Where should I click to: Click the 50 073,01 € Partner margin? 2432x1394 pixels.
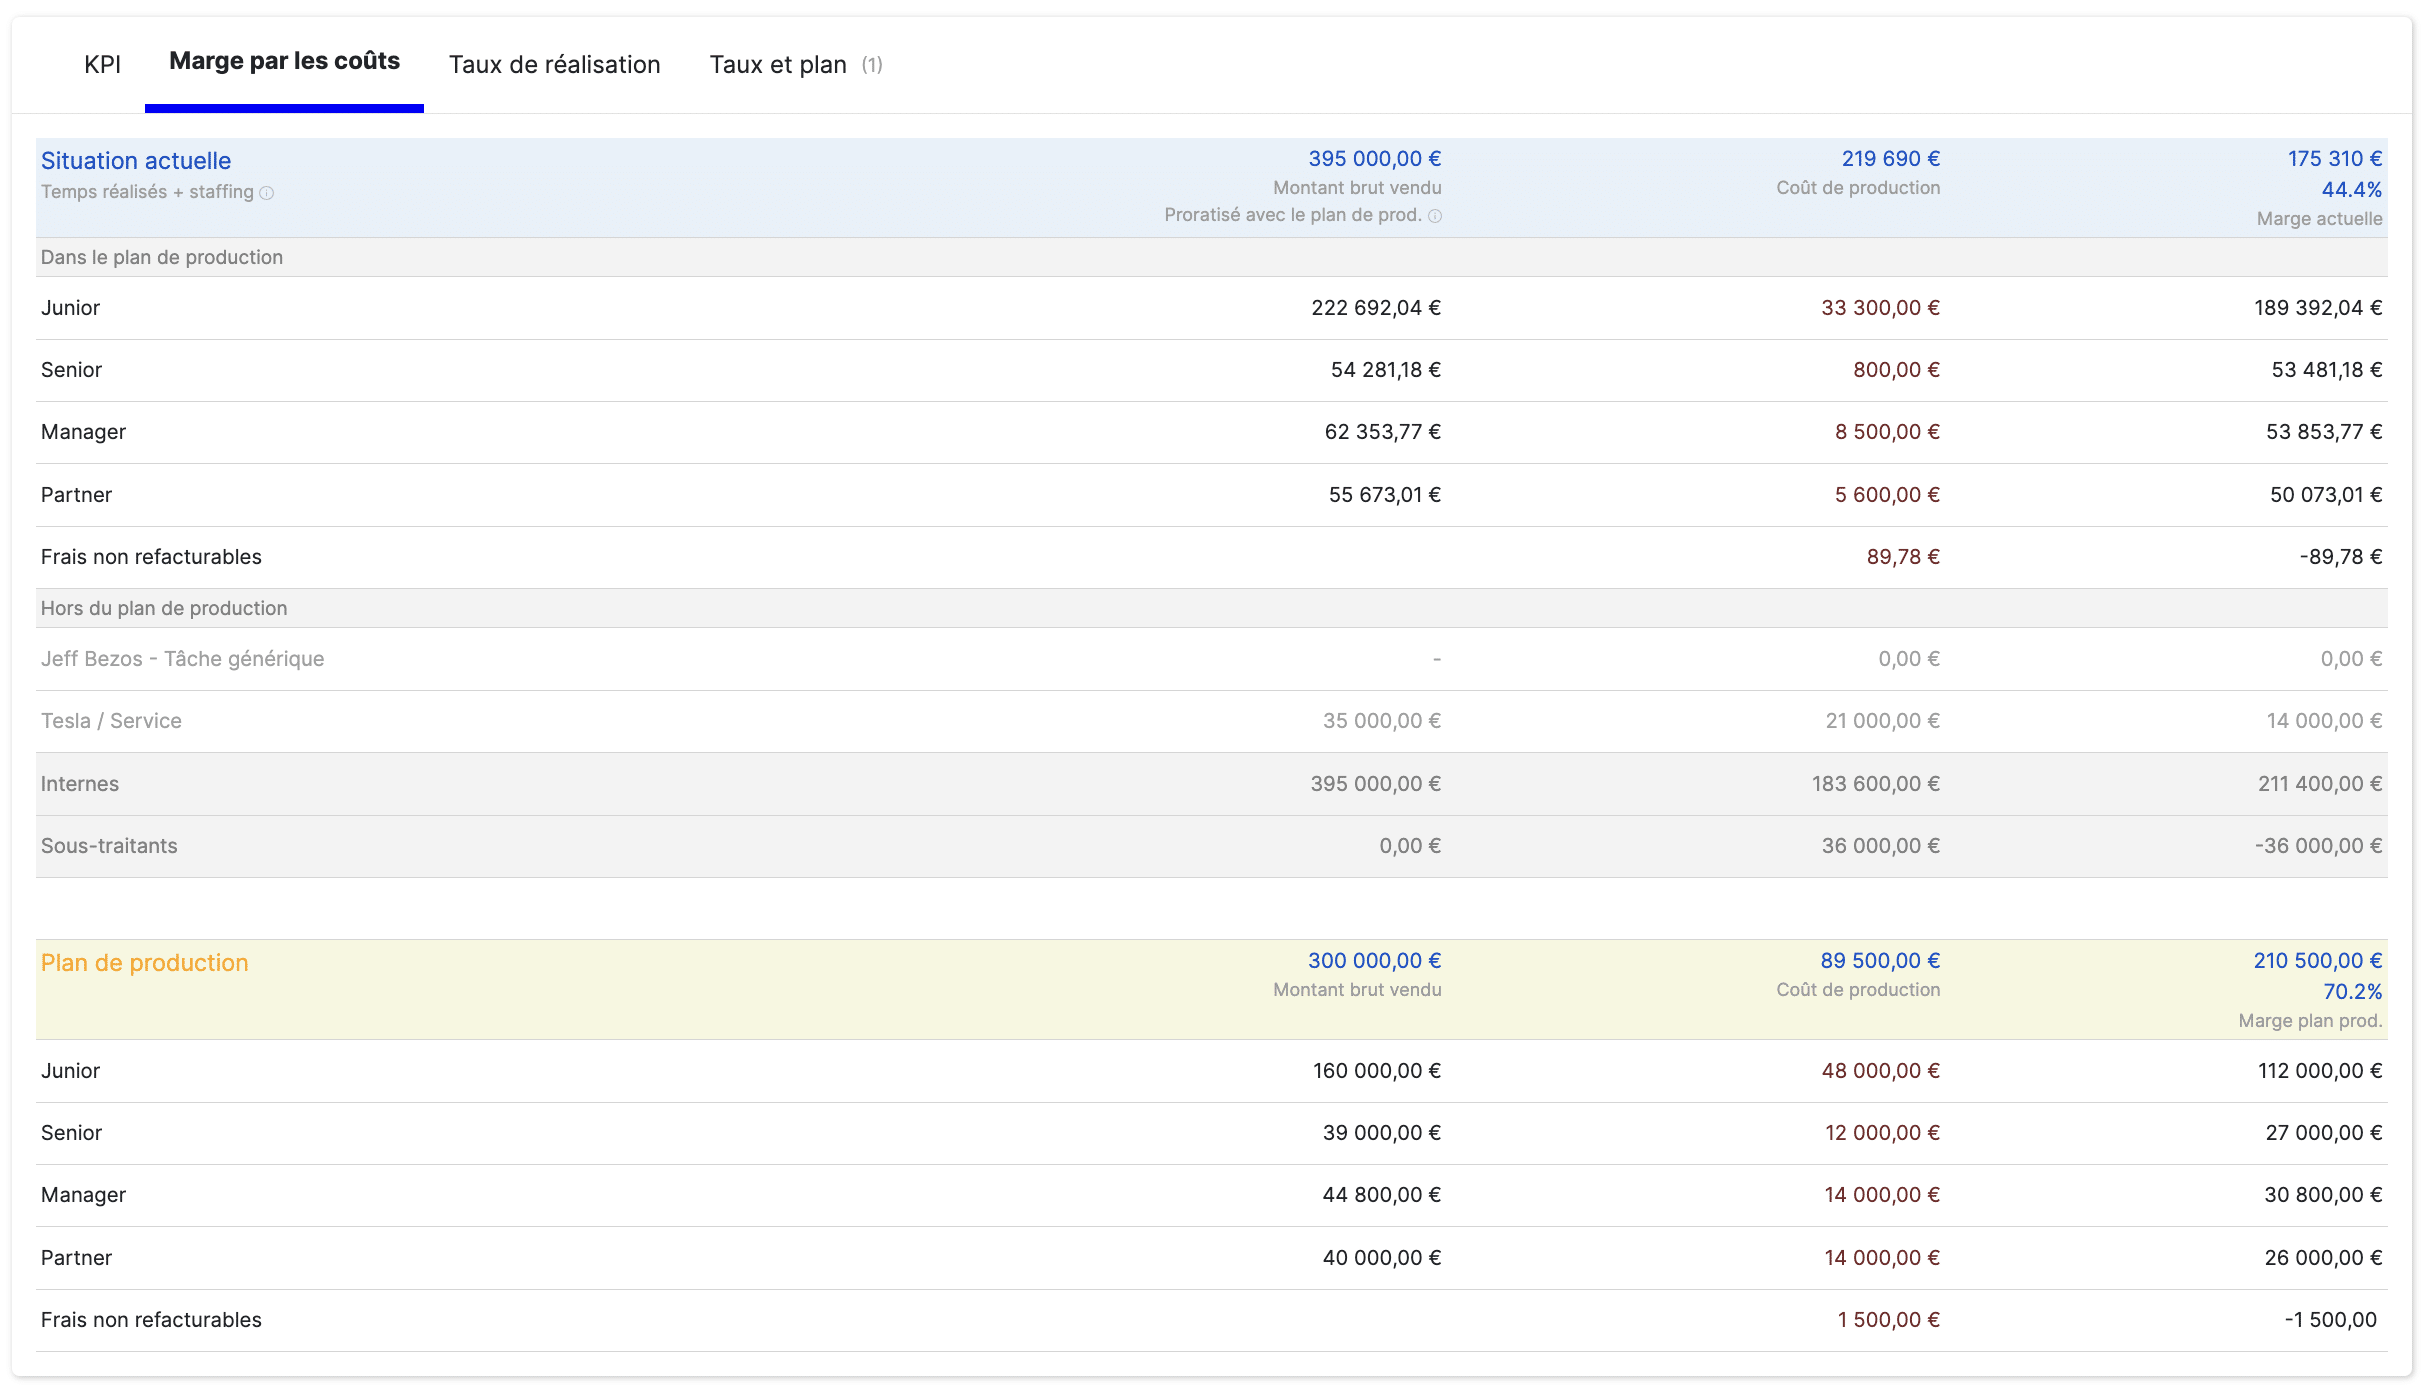(x=2326, y=495)
